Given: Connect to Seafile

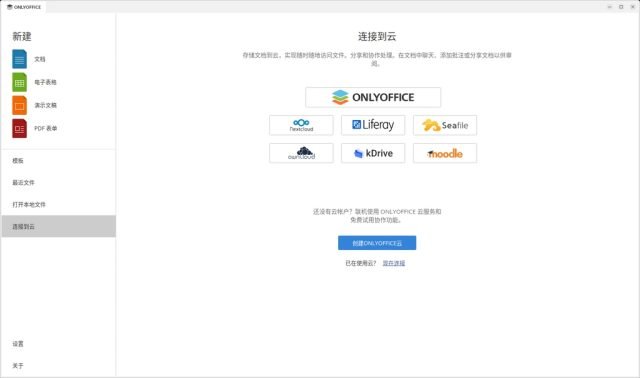Looking at the screenshot, I should (x=445, y=125).
